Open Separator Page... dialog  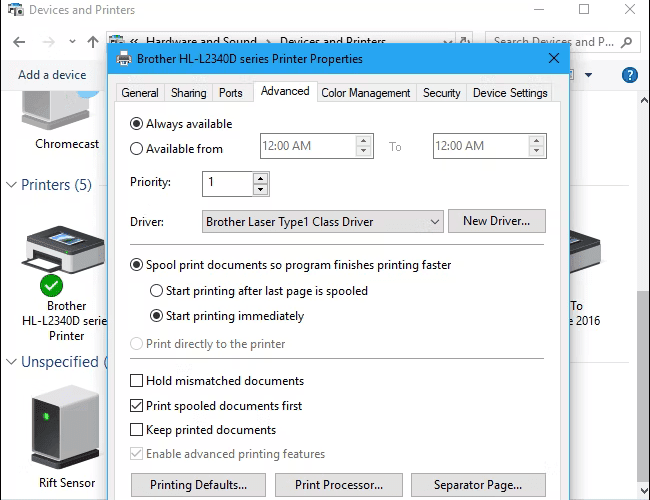[478, 485]
